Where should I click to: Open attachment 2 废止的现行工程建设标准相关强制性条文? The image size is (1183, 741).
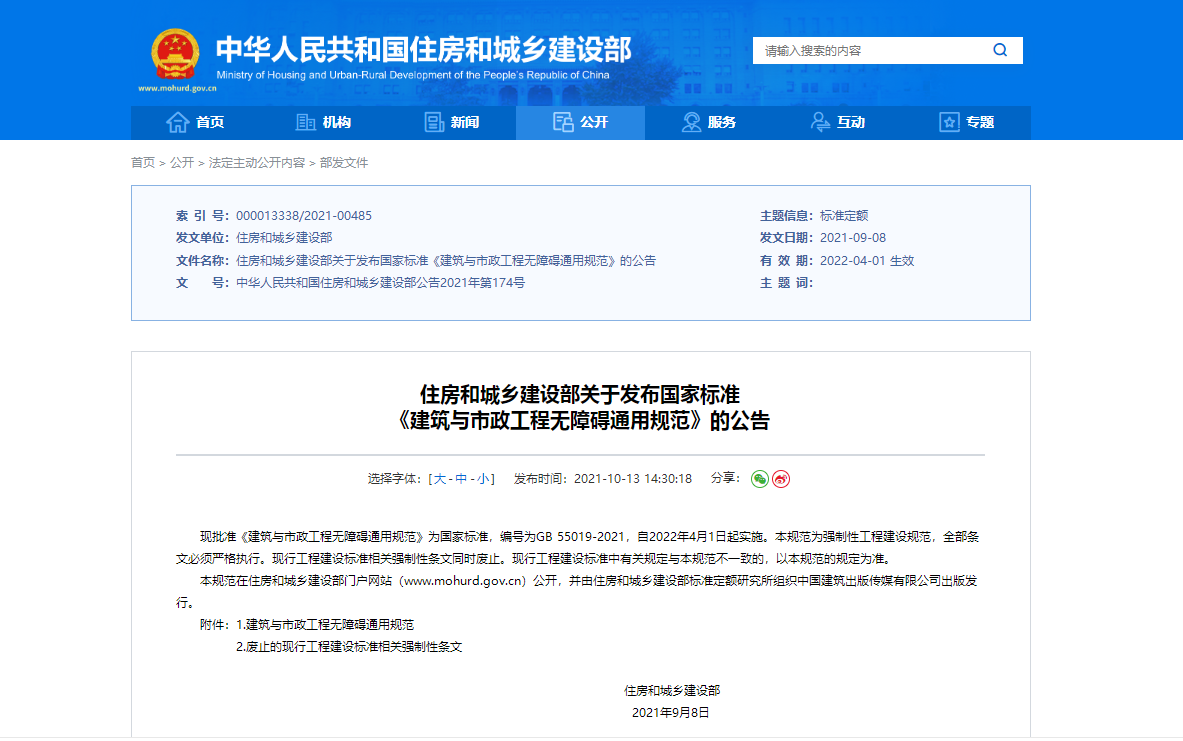[x=349, y=647]
